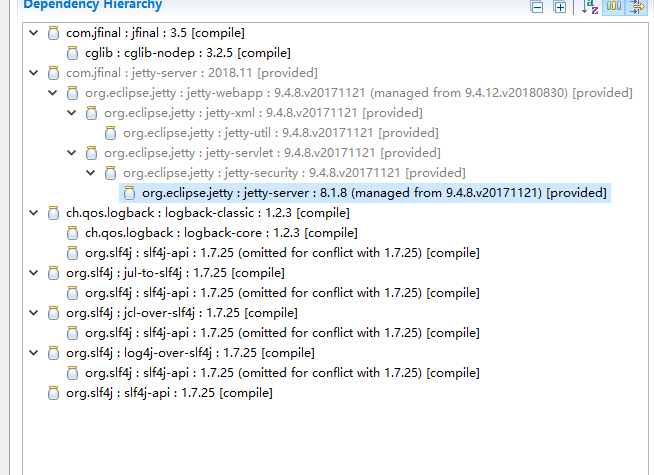
Task: Click the jar icon beside jetty-security
Action: point(111,173)
